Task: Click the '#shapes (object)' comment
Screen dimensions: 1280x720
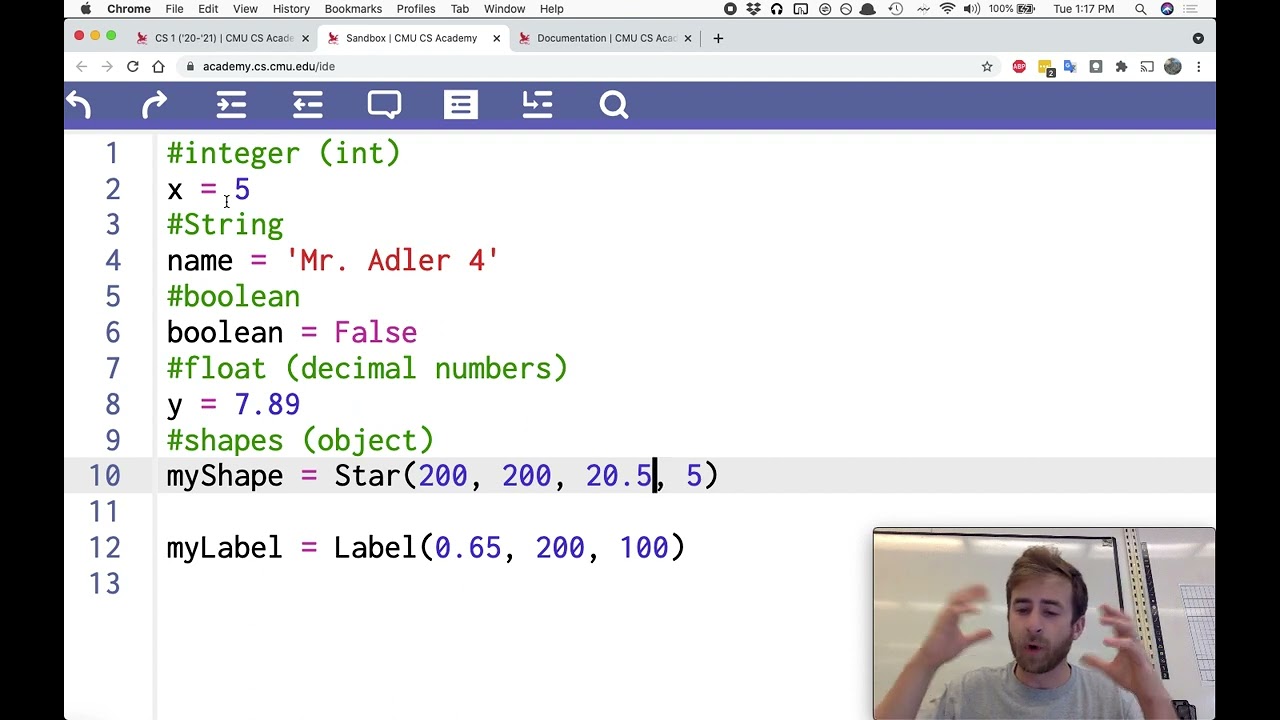Action: pyautogui.click(x=300, y=441)
